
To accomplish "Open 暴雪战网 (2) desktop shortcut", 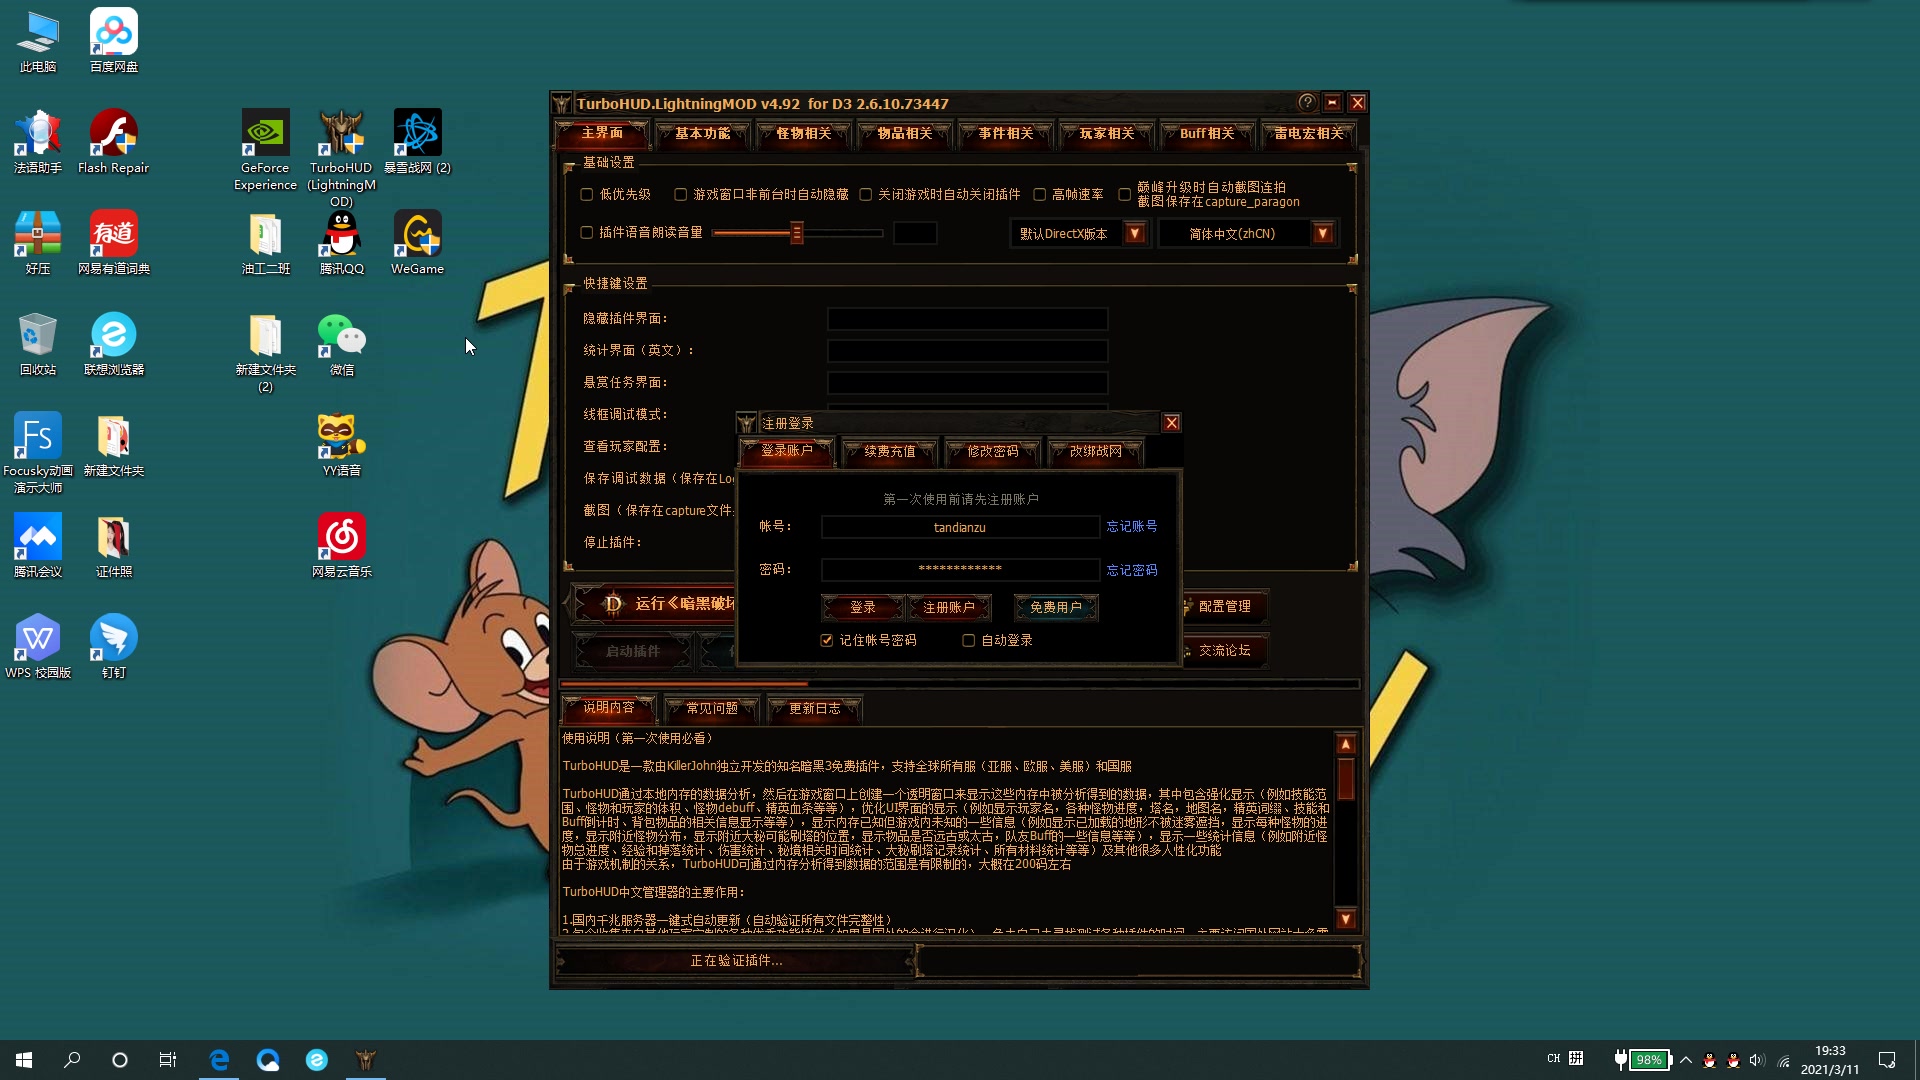I will coord(418,143).
